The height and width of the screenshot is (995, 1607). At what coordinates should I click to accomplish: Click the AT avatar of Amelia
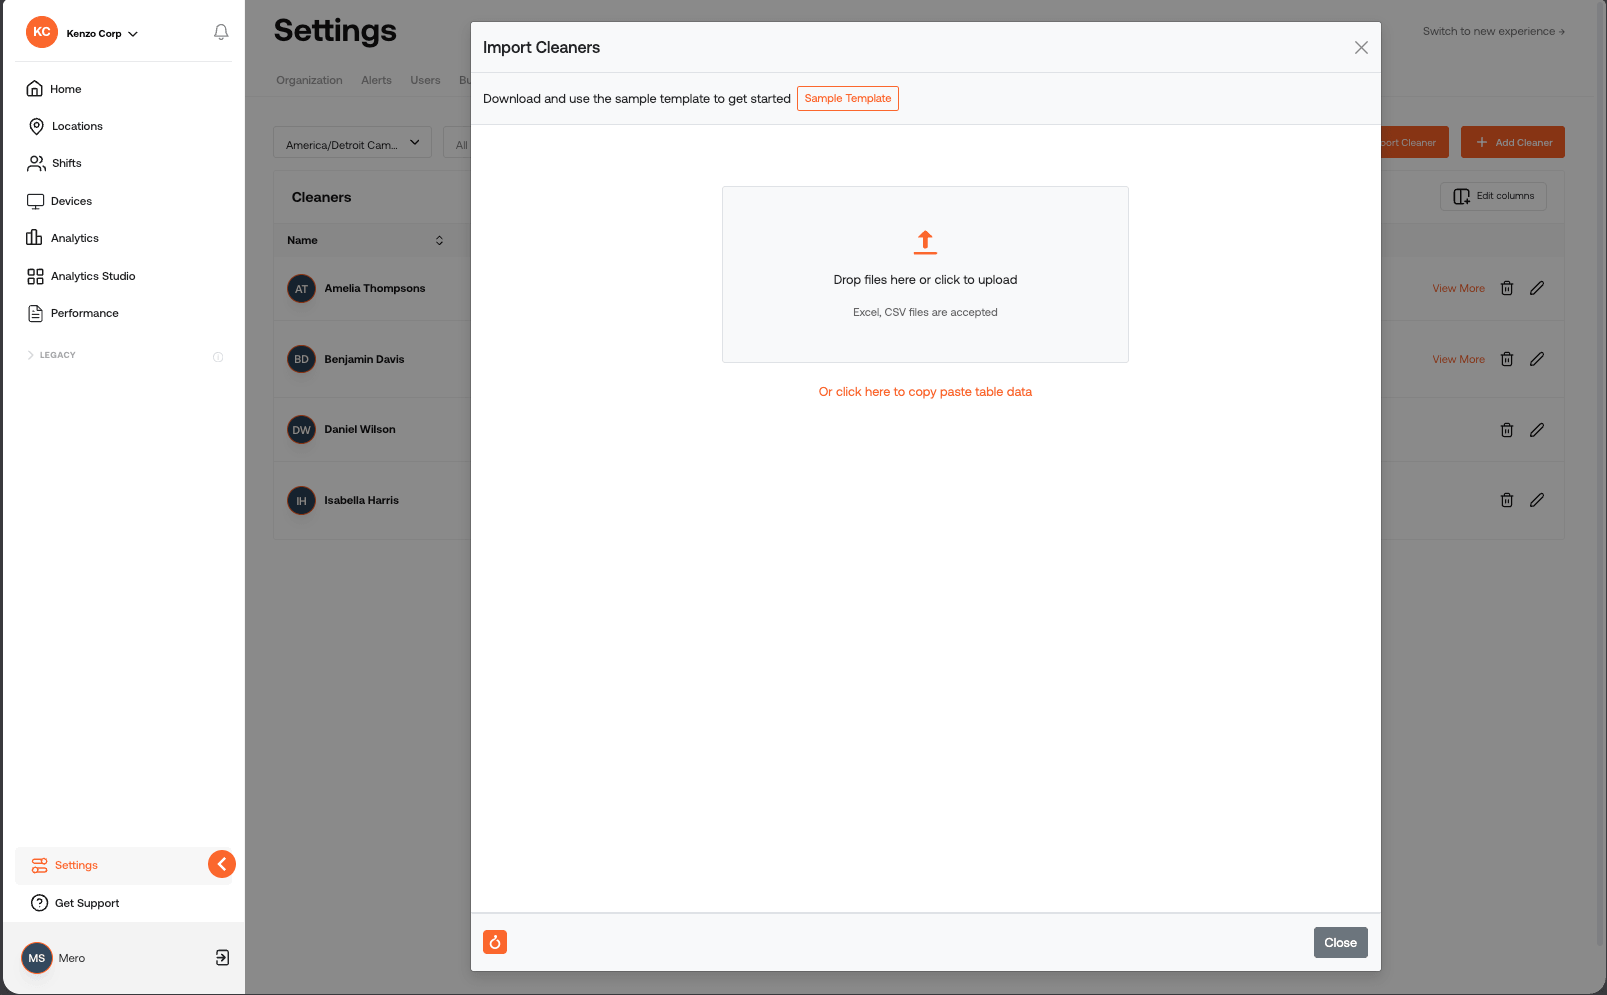(x=301, y=289)
